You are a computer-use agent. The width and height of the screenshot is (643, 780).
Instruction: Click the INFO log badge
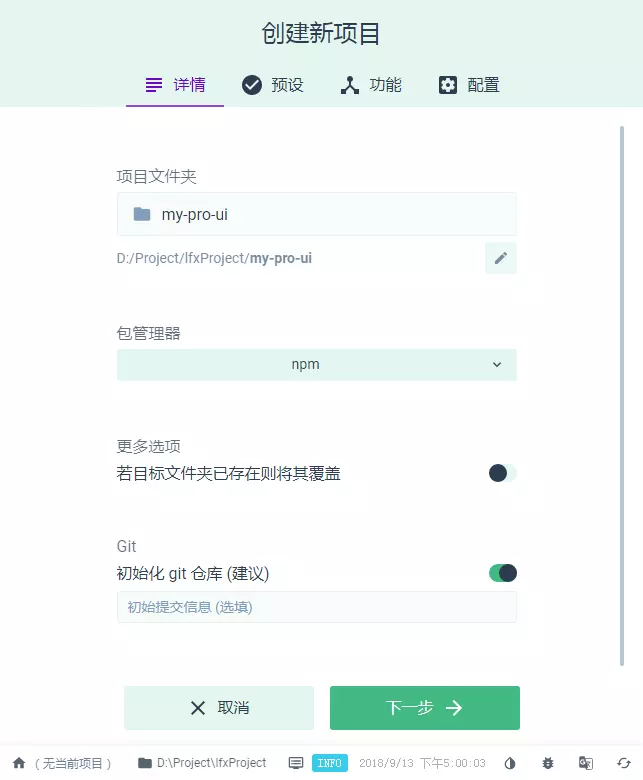(330, 763)
